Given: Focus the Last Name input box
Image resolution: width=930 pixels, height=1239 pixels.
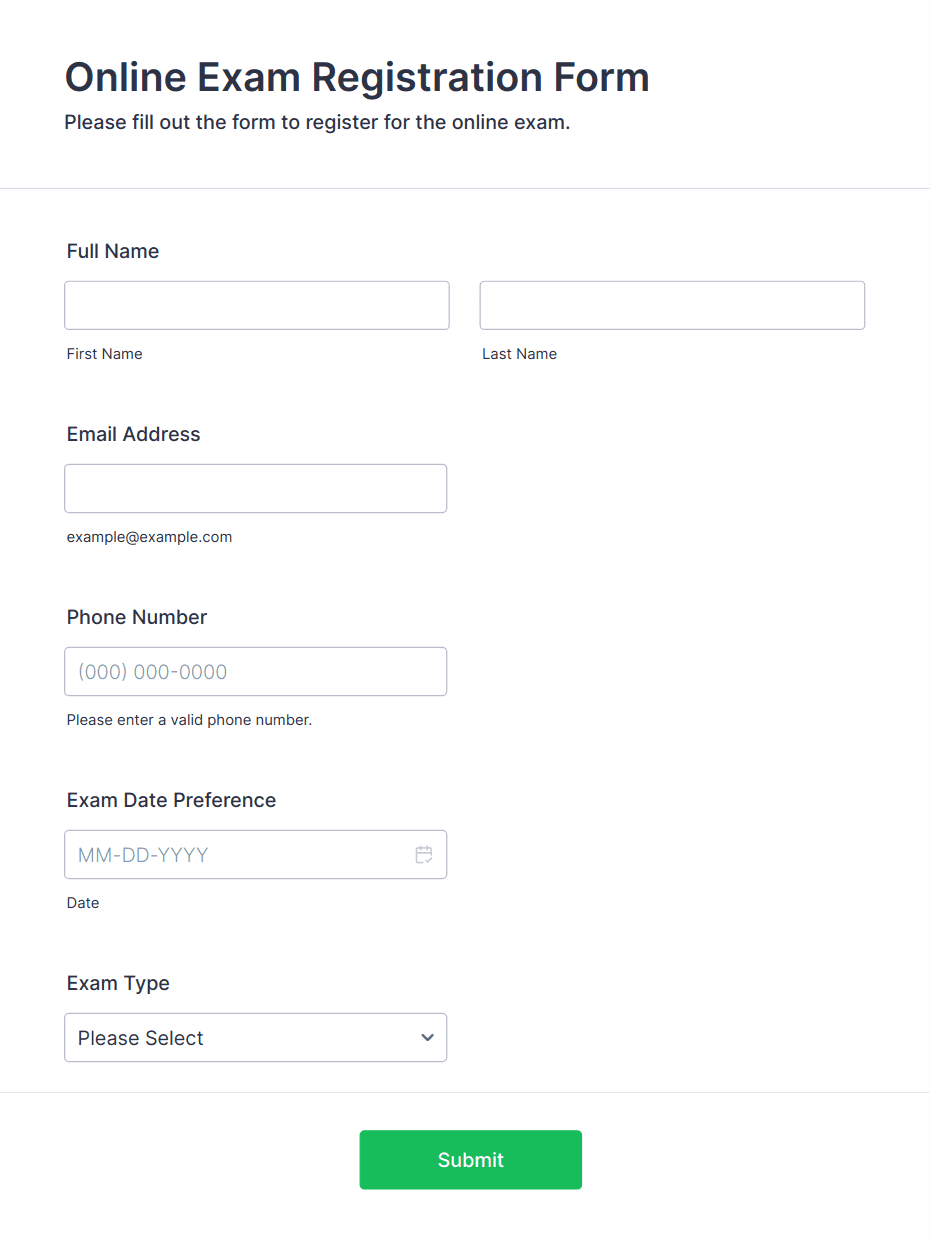Looking at the screenshot, I should point(672,305).
